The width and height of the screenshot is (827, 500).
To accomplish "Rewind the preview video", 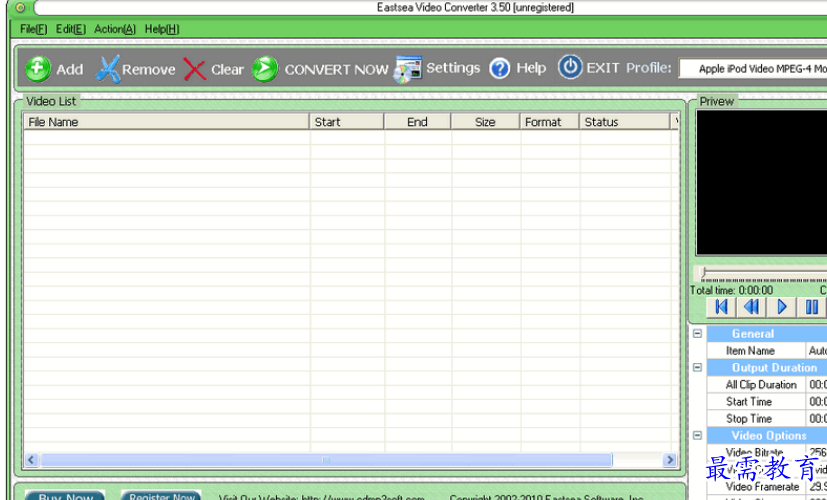I will click(751, 306).
